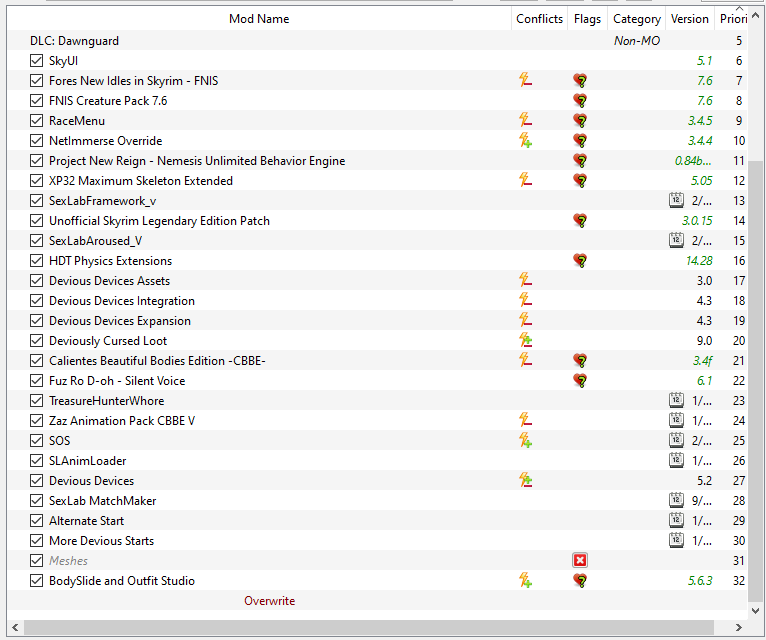Click BodySlide and Outfit Studio conflict icon
This screenshot has height=640, width=766.
click(x=525, y=580)
